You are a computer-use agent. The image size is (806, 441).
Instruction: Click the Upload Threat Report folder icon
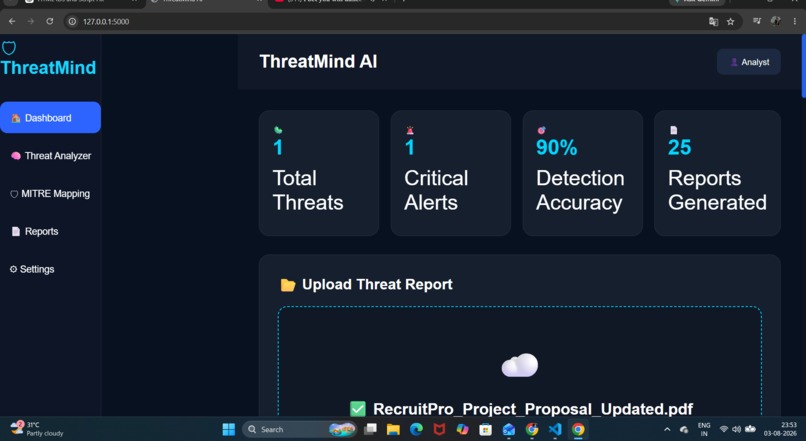pos(288,285)
